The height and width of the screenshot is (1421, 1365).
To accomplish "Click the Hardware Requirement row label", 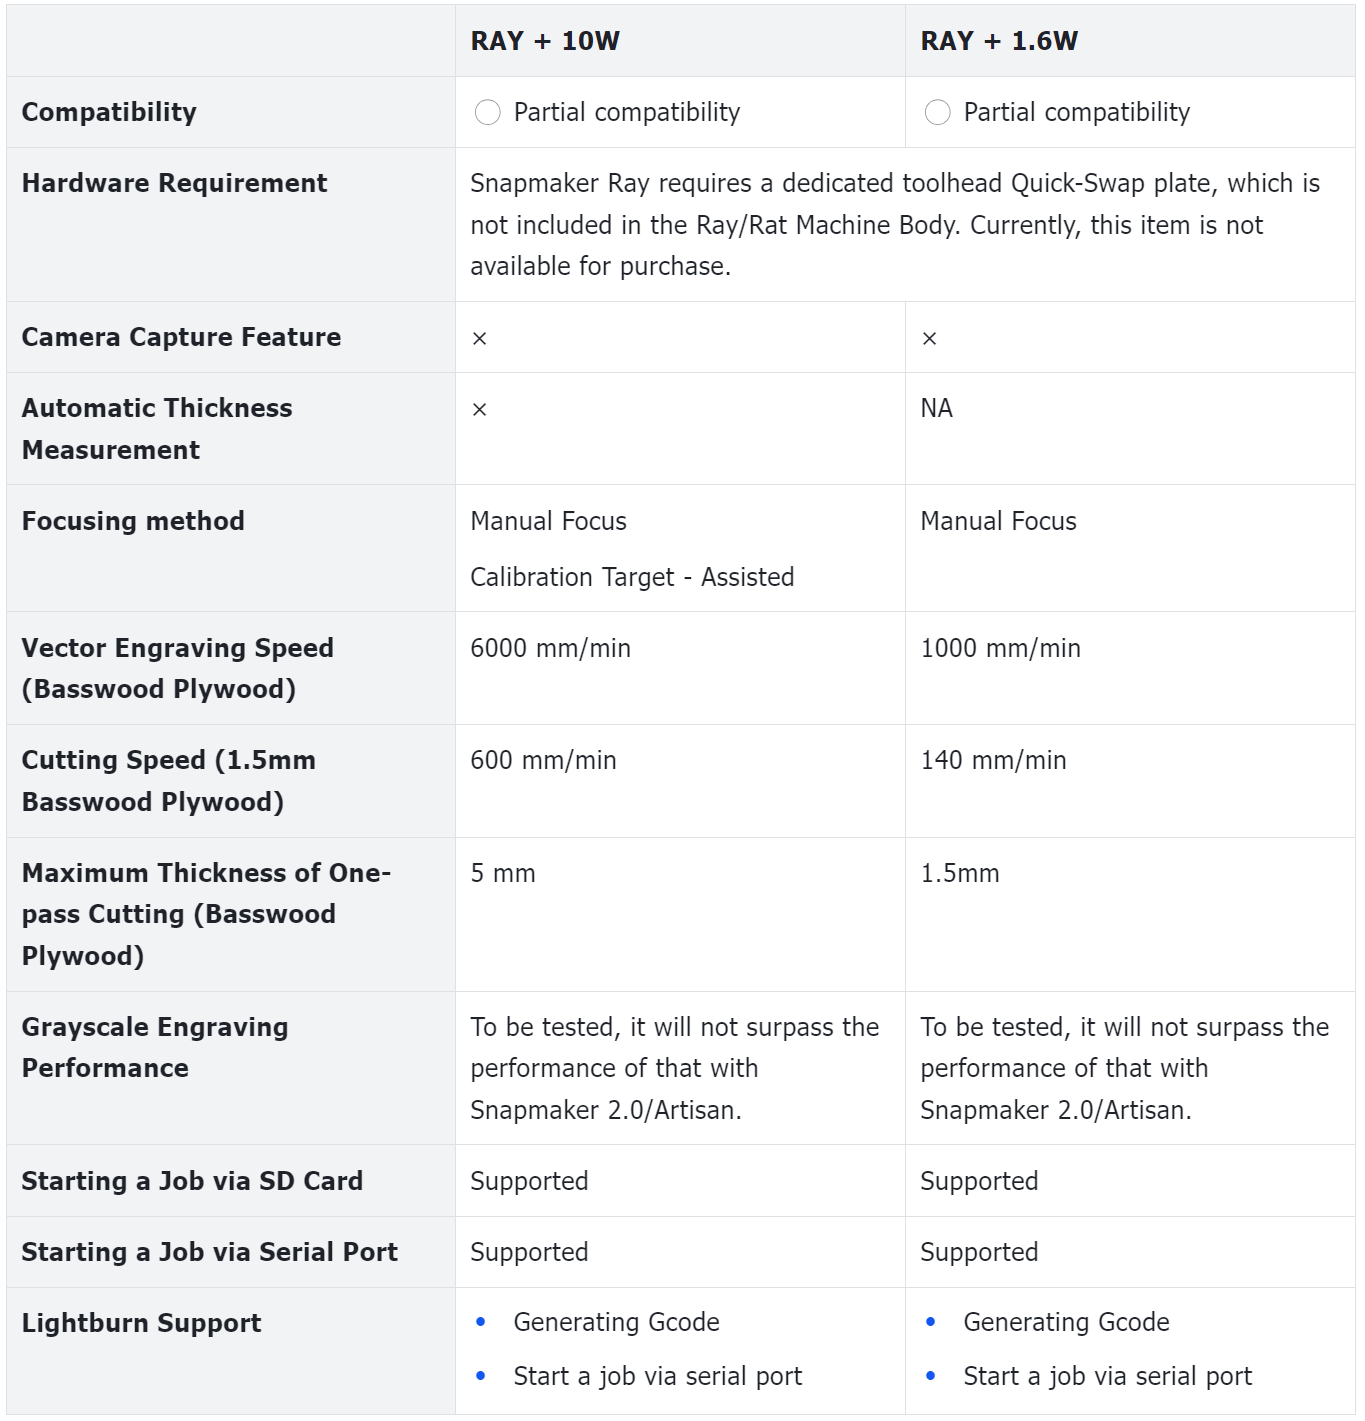I will [x=174, y=183].
